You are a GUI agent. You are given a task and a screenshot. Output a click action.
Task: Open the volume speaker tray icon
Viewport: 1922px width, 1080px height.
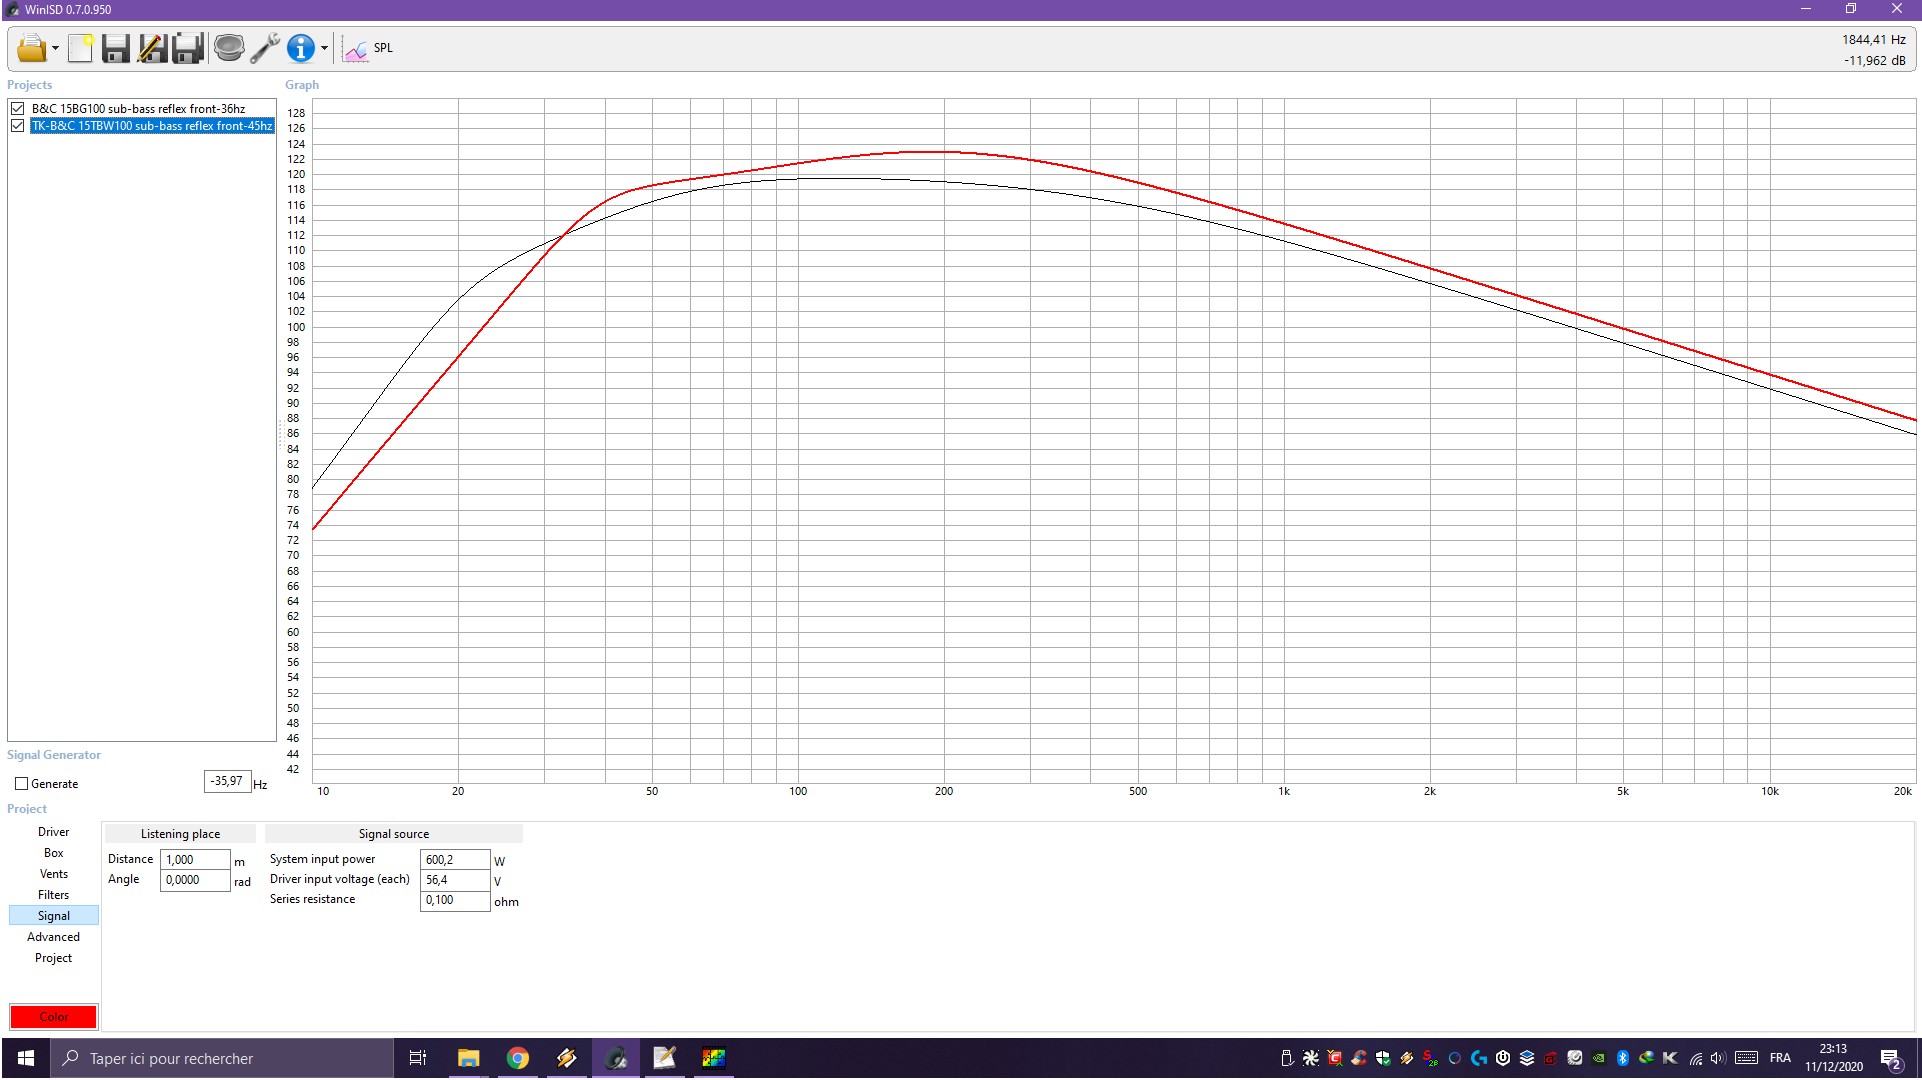[1719, 1058]
